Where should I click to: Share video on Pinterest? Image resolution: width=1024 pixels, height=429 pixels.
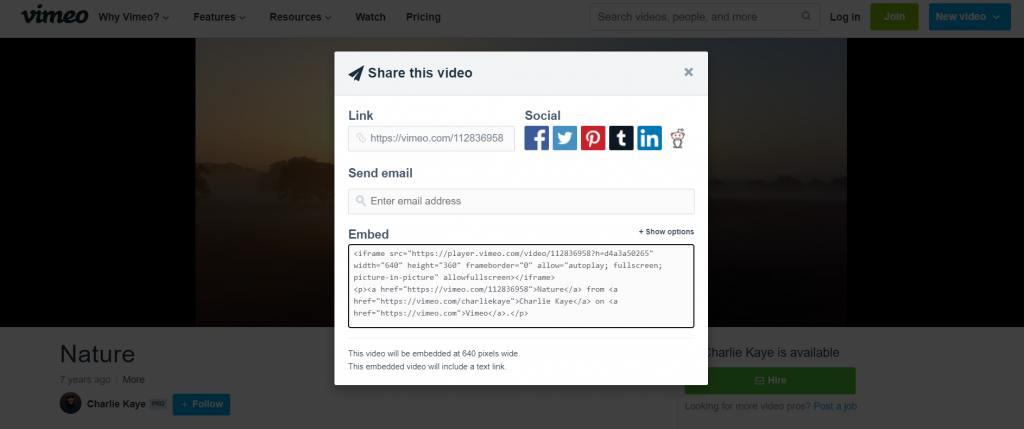tap(593, 138)
